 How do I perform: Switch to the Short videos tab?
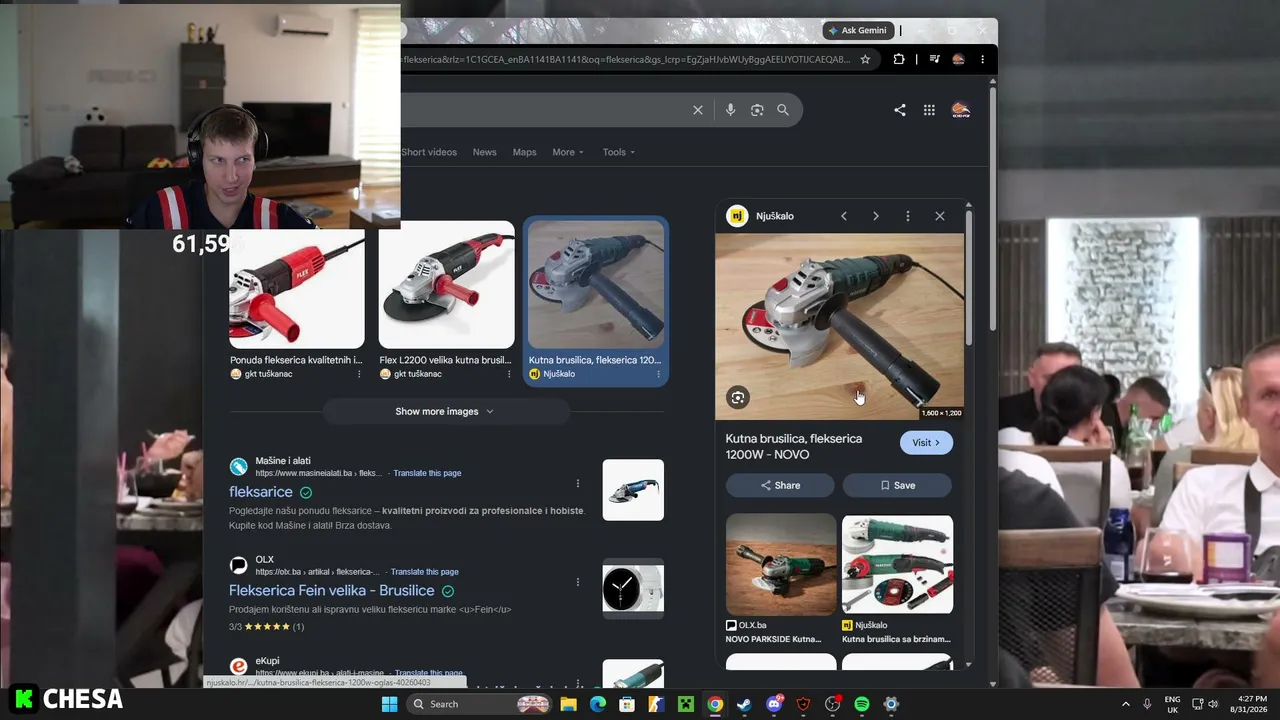click(x=429, y=152)
